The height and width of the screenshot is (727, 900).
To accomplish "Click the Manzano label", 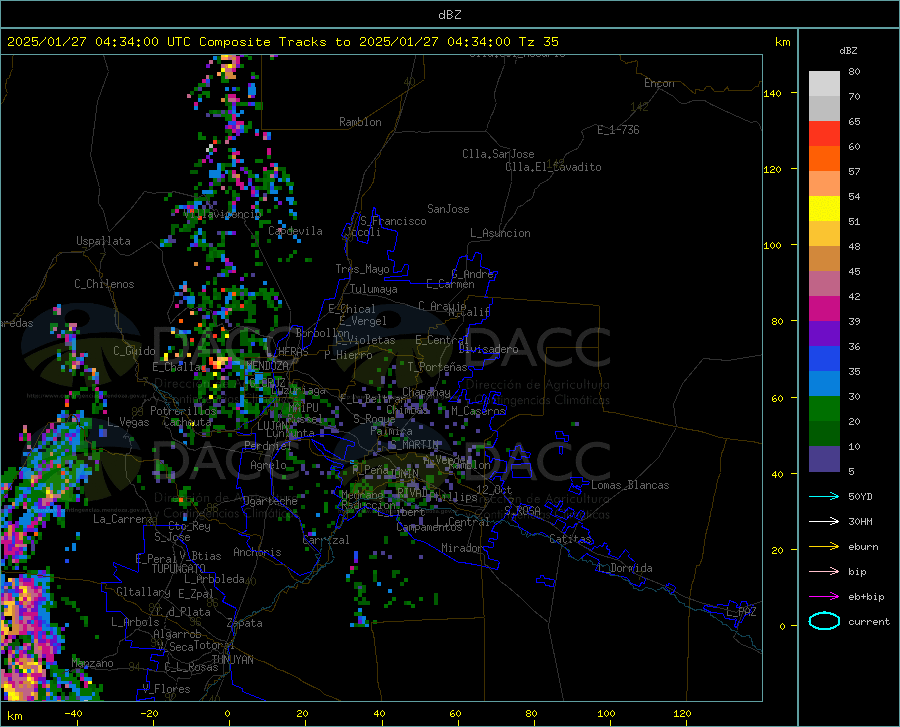I will coord(92,663).
